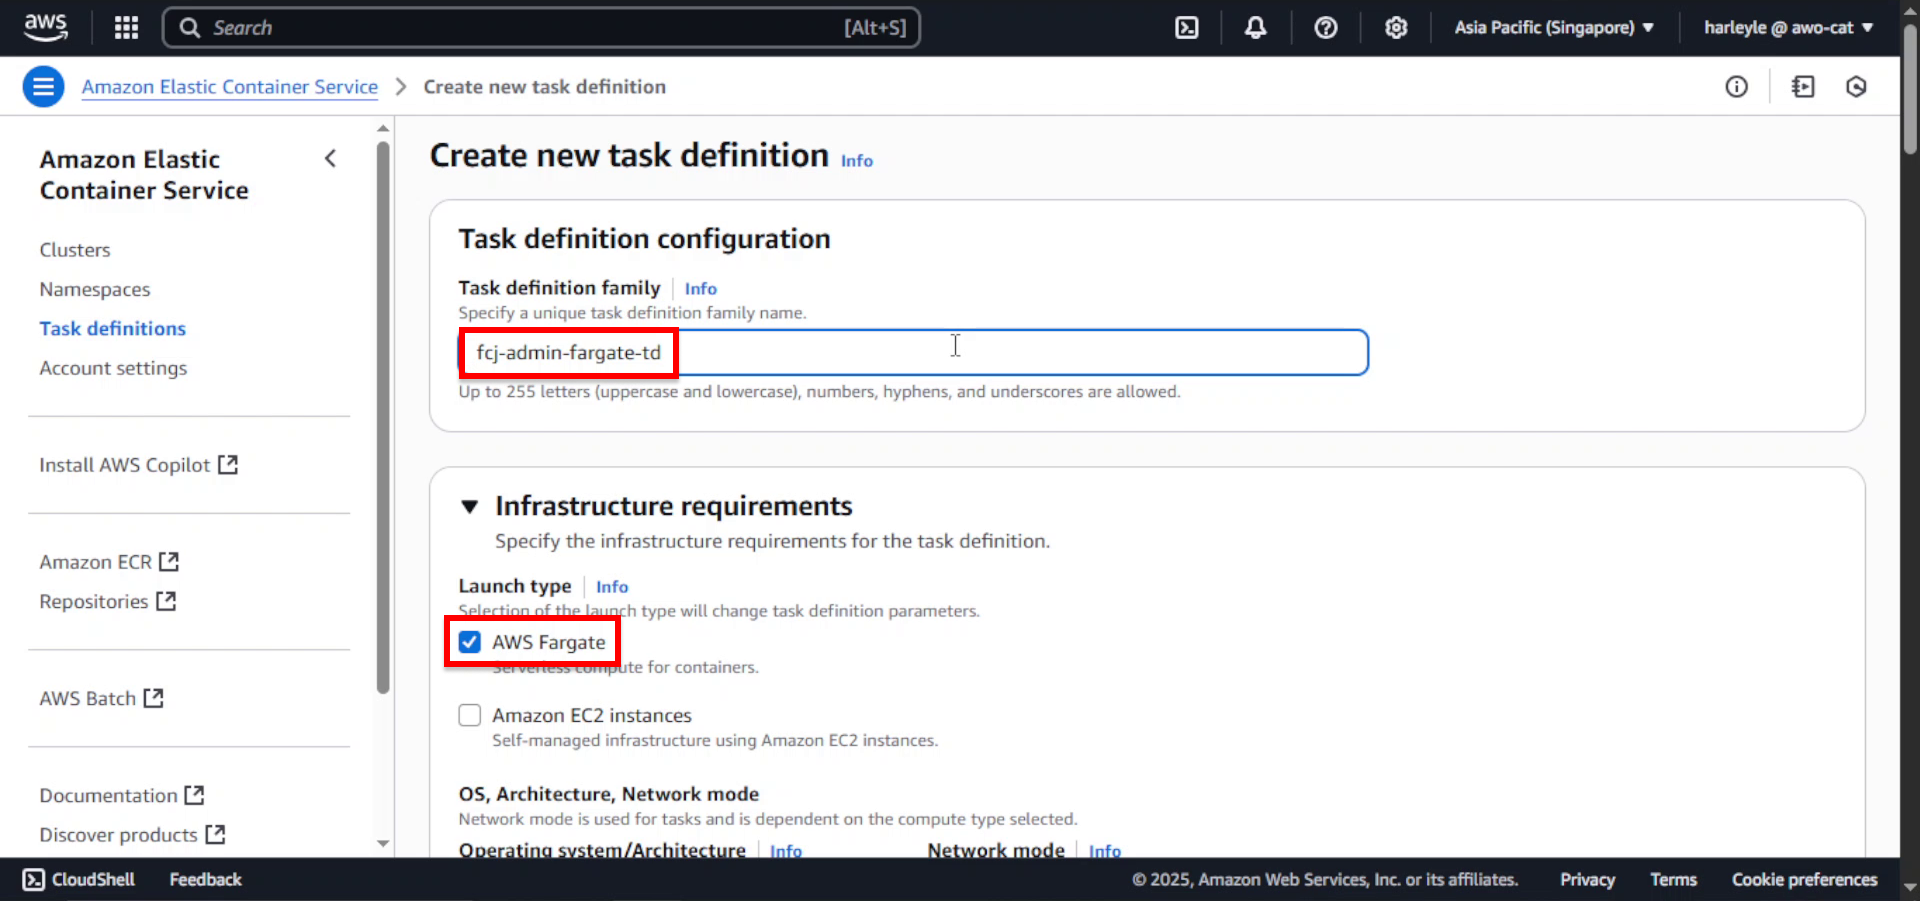The height and width of the screenshot is (901, 1920).
Task: Open the harleyle @ awo-cat account menu
Action: 1788,27
